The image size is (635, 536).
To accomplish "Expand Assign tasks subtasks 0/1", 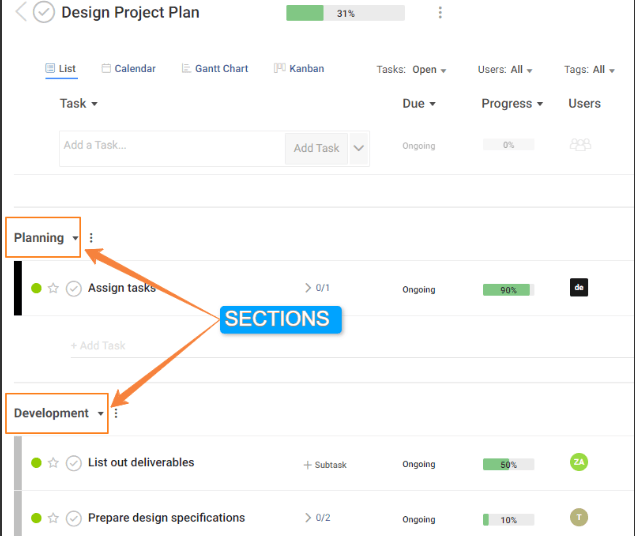I will coord(317,288).
